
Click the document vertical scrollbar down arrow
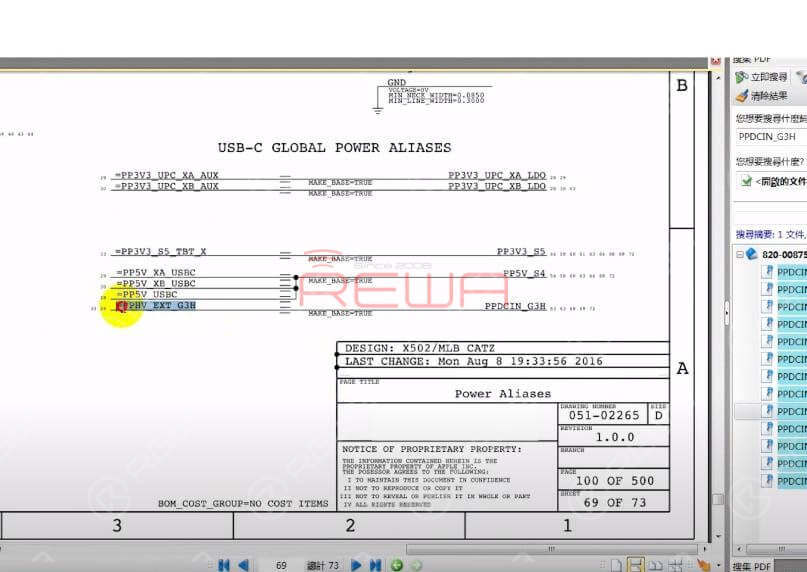[x=718, y=536]
